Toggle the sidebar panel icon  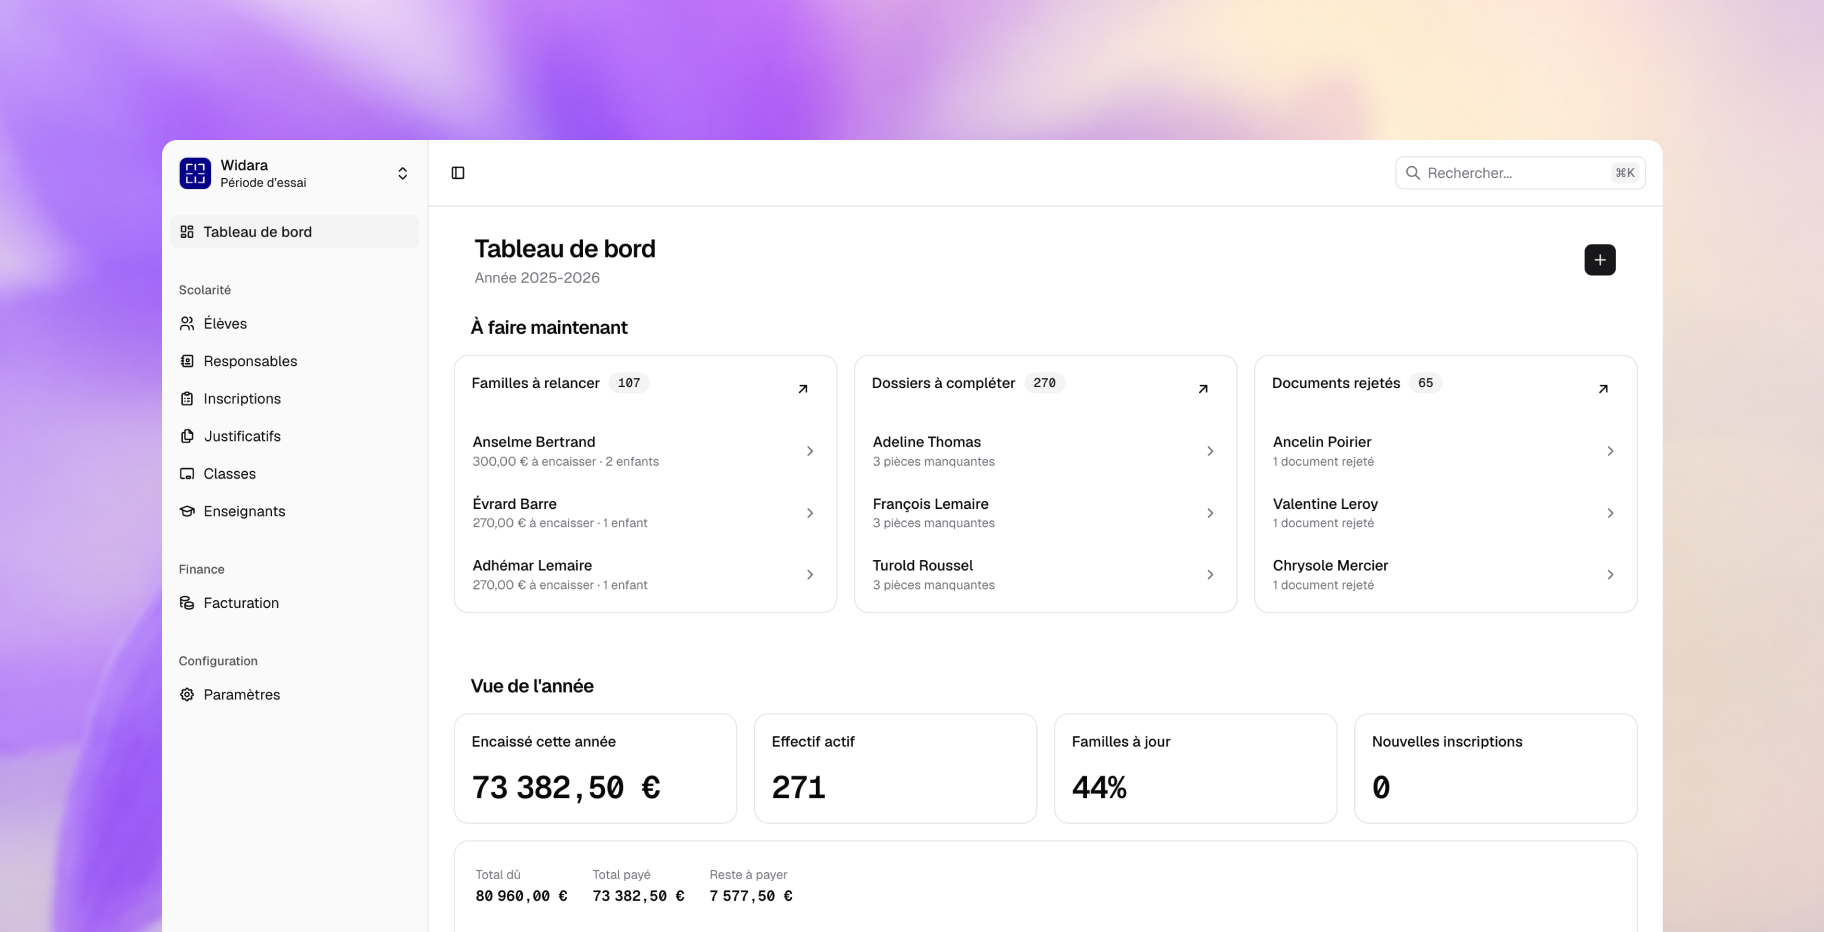point(458,173)
